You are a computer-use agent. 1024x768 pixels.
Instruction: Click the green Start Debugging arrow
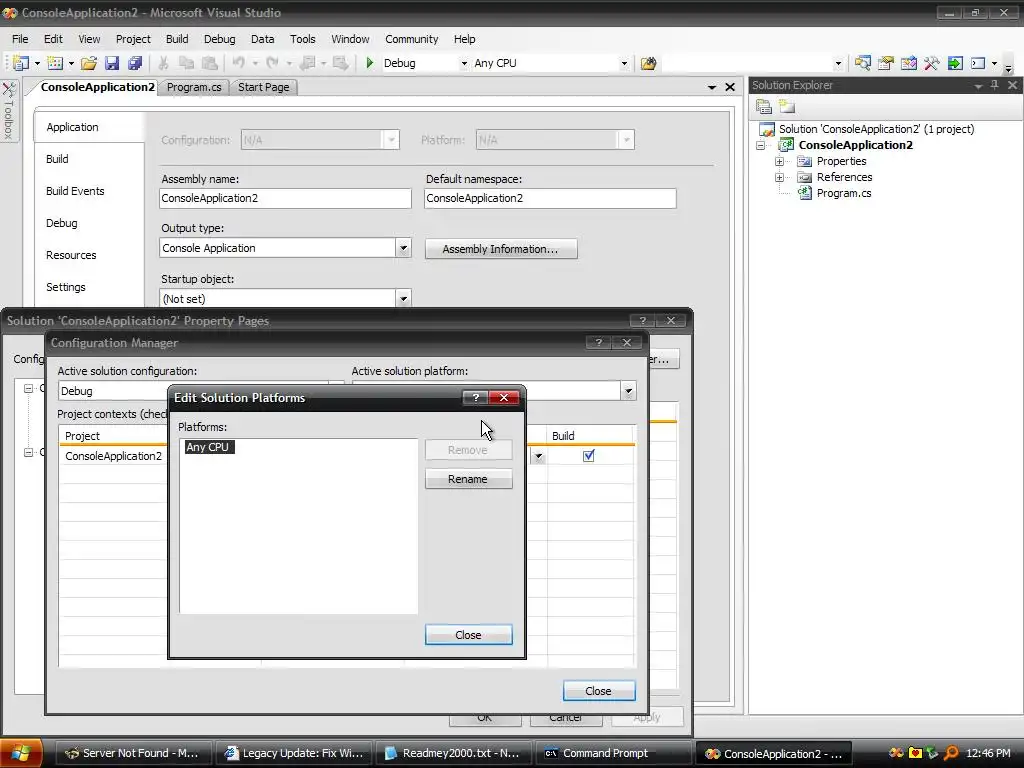[370, 63]
